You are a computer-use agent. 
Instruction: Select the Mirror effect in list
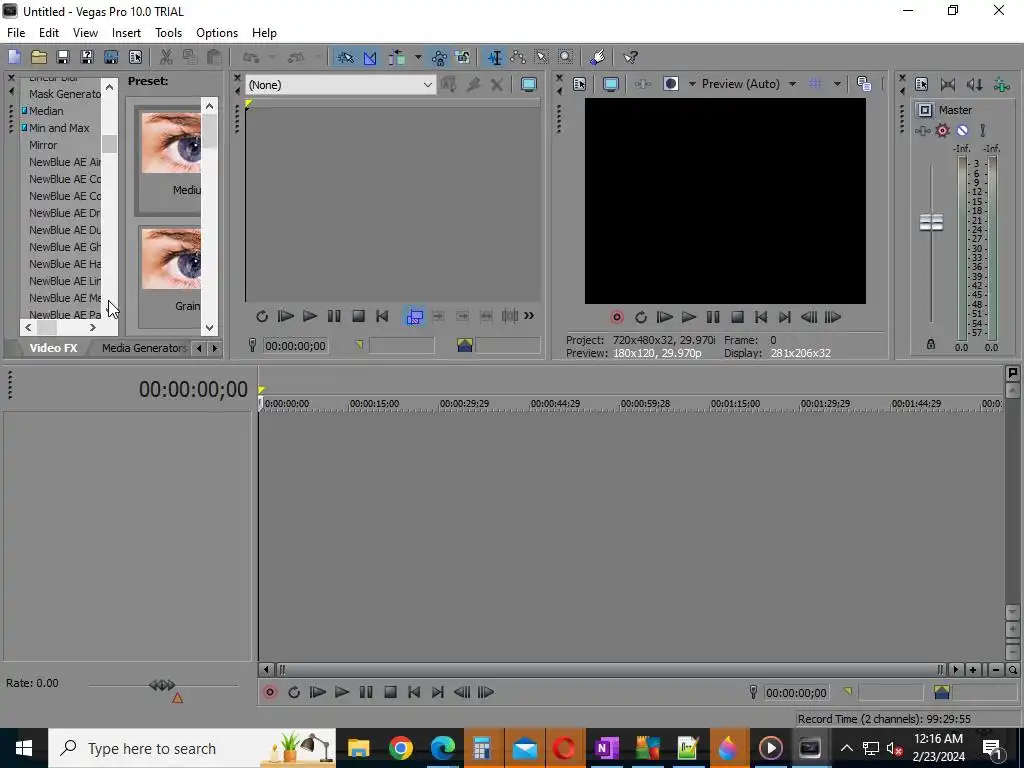click(x=43, y=145)
